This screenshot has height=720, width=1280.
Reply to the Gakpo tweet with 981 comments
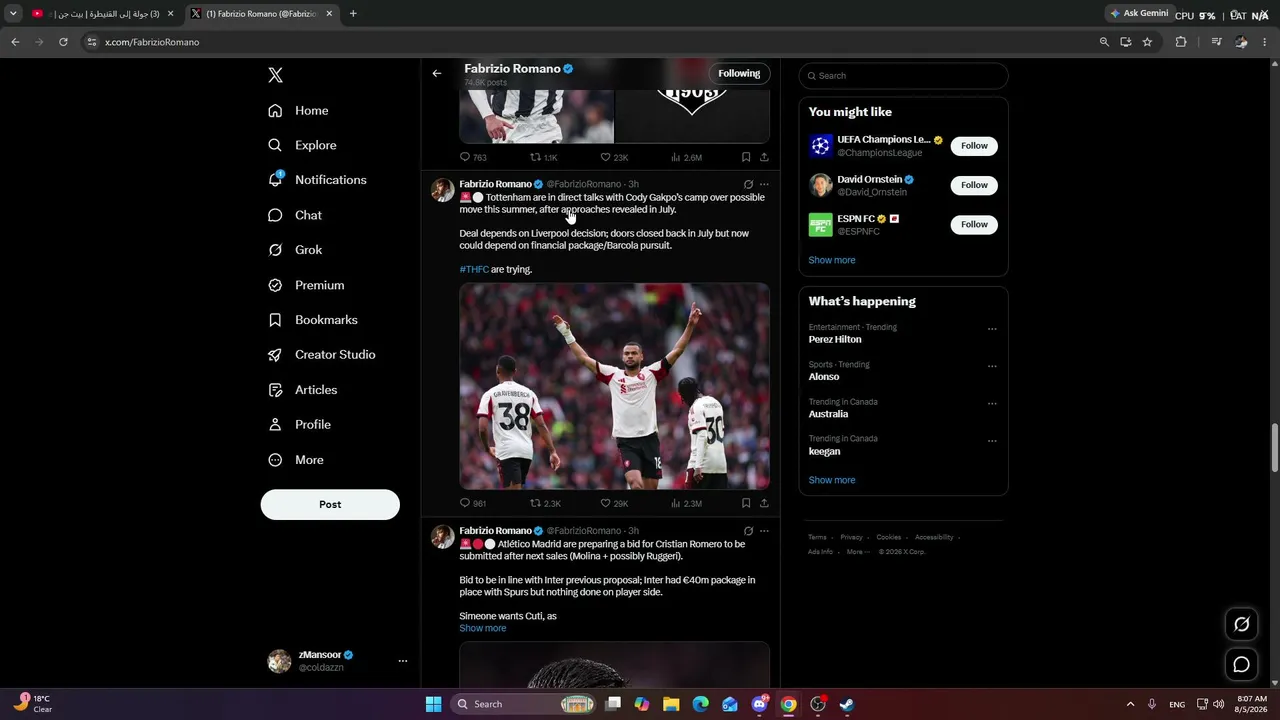pos(473,503)
